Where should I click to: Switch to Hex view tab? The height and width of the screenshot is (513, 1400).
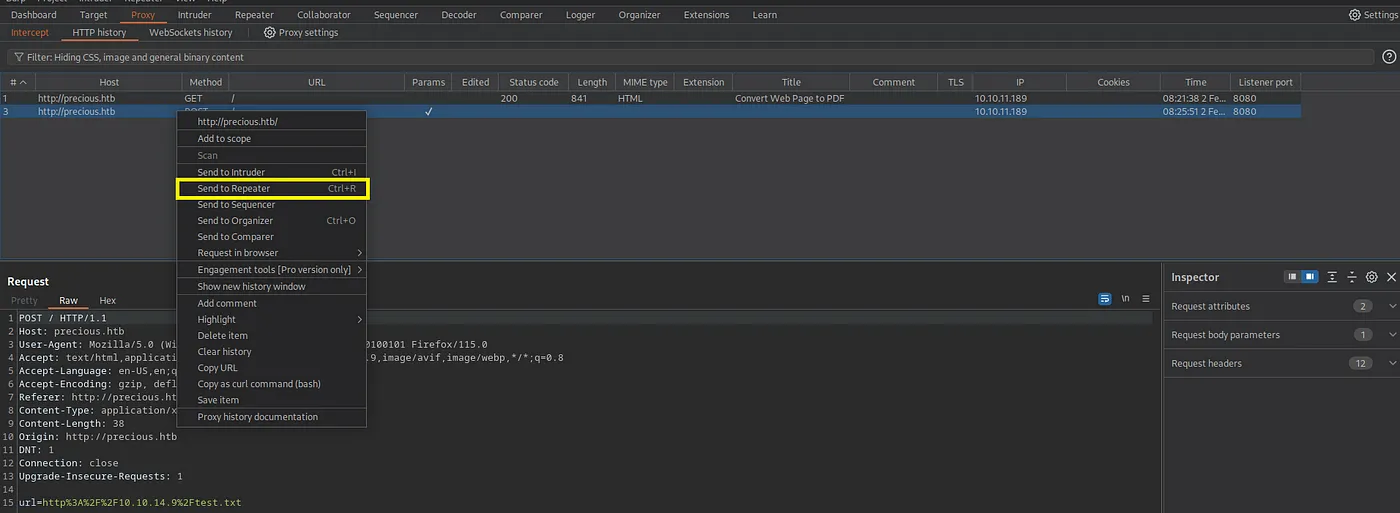(107, 300)
